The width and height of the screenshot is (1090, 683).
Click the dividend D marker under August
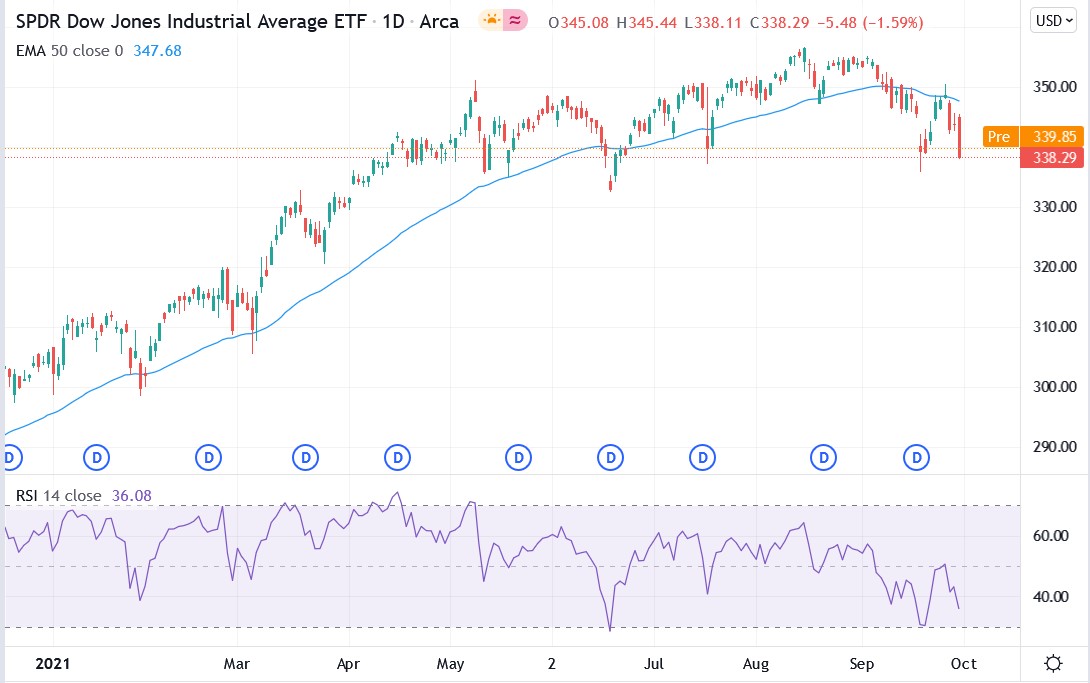(701, 457)
